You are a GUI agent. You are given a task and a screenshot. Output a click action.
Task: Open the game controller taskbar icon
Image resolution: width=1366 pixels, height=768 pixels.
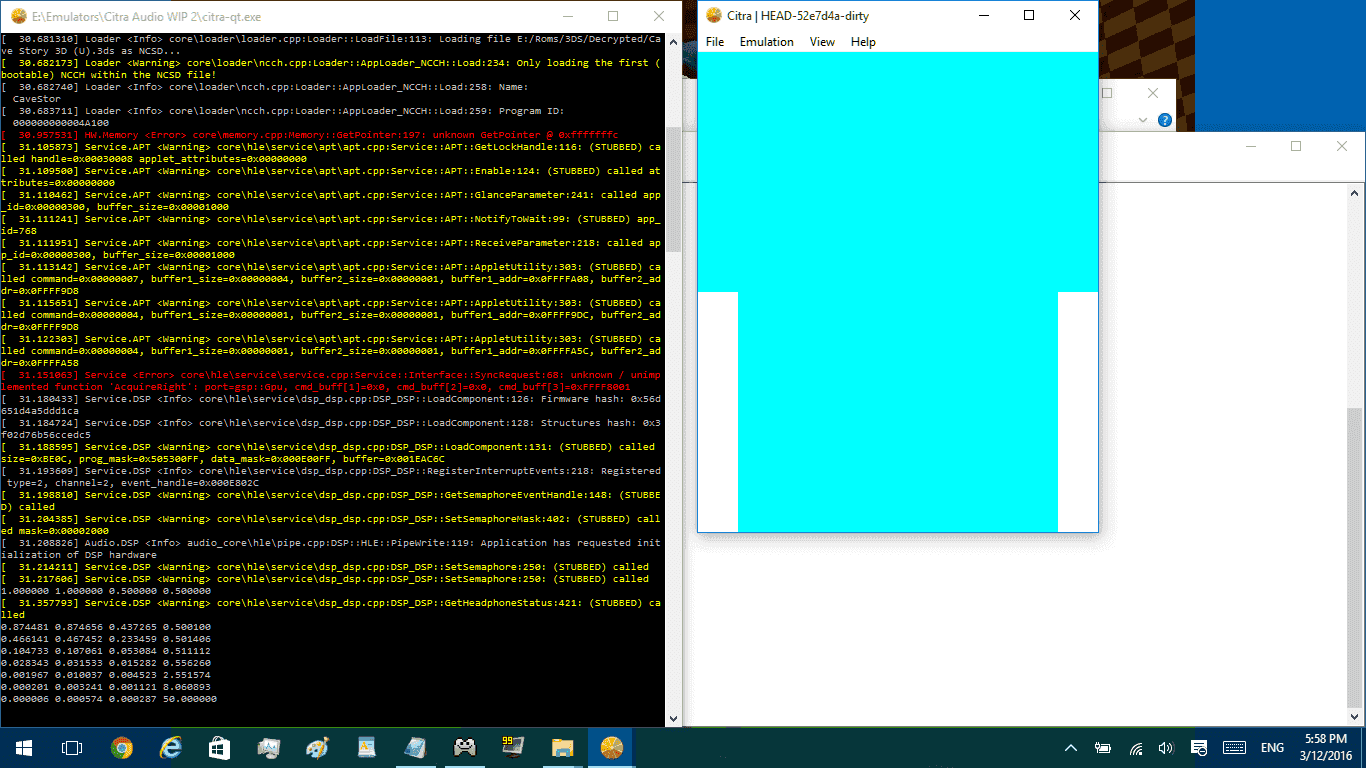(x=465, y=748)
